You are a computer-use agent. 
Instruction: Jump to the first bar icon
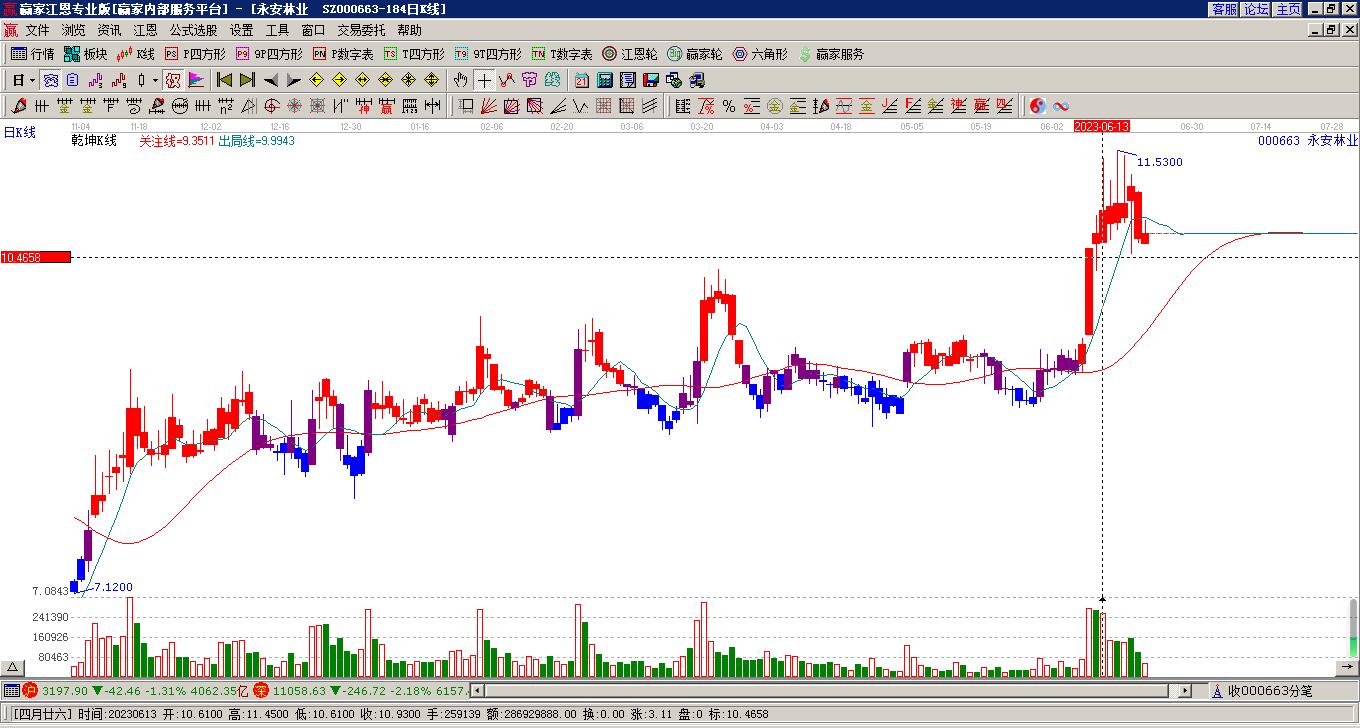(x=224, y=80)
